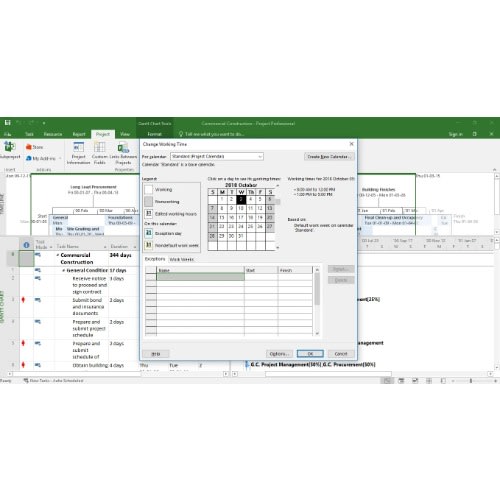The image size is (500, 500).
Task: Open the Store add-ins icon
Action: [29, 147]
